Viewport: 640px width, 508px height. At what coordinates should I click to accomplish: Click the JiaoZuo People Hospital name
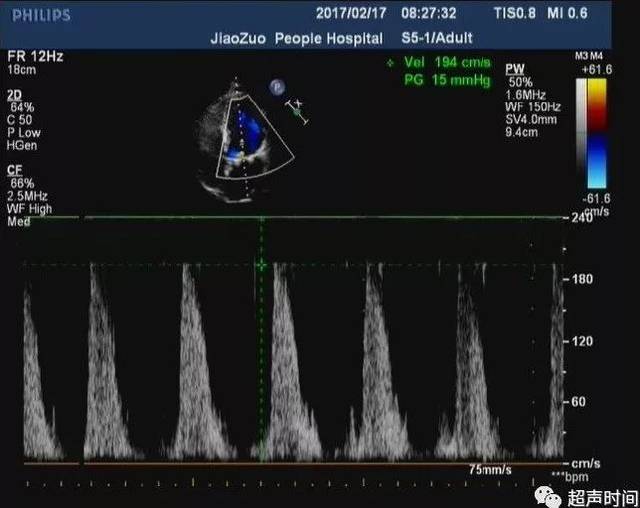click(x=297, y=39)
